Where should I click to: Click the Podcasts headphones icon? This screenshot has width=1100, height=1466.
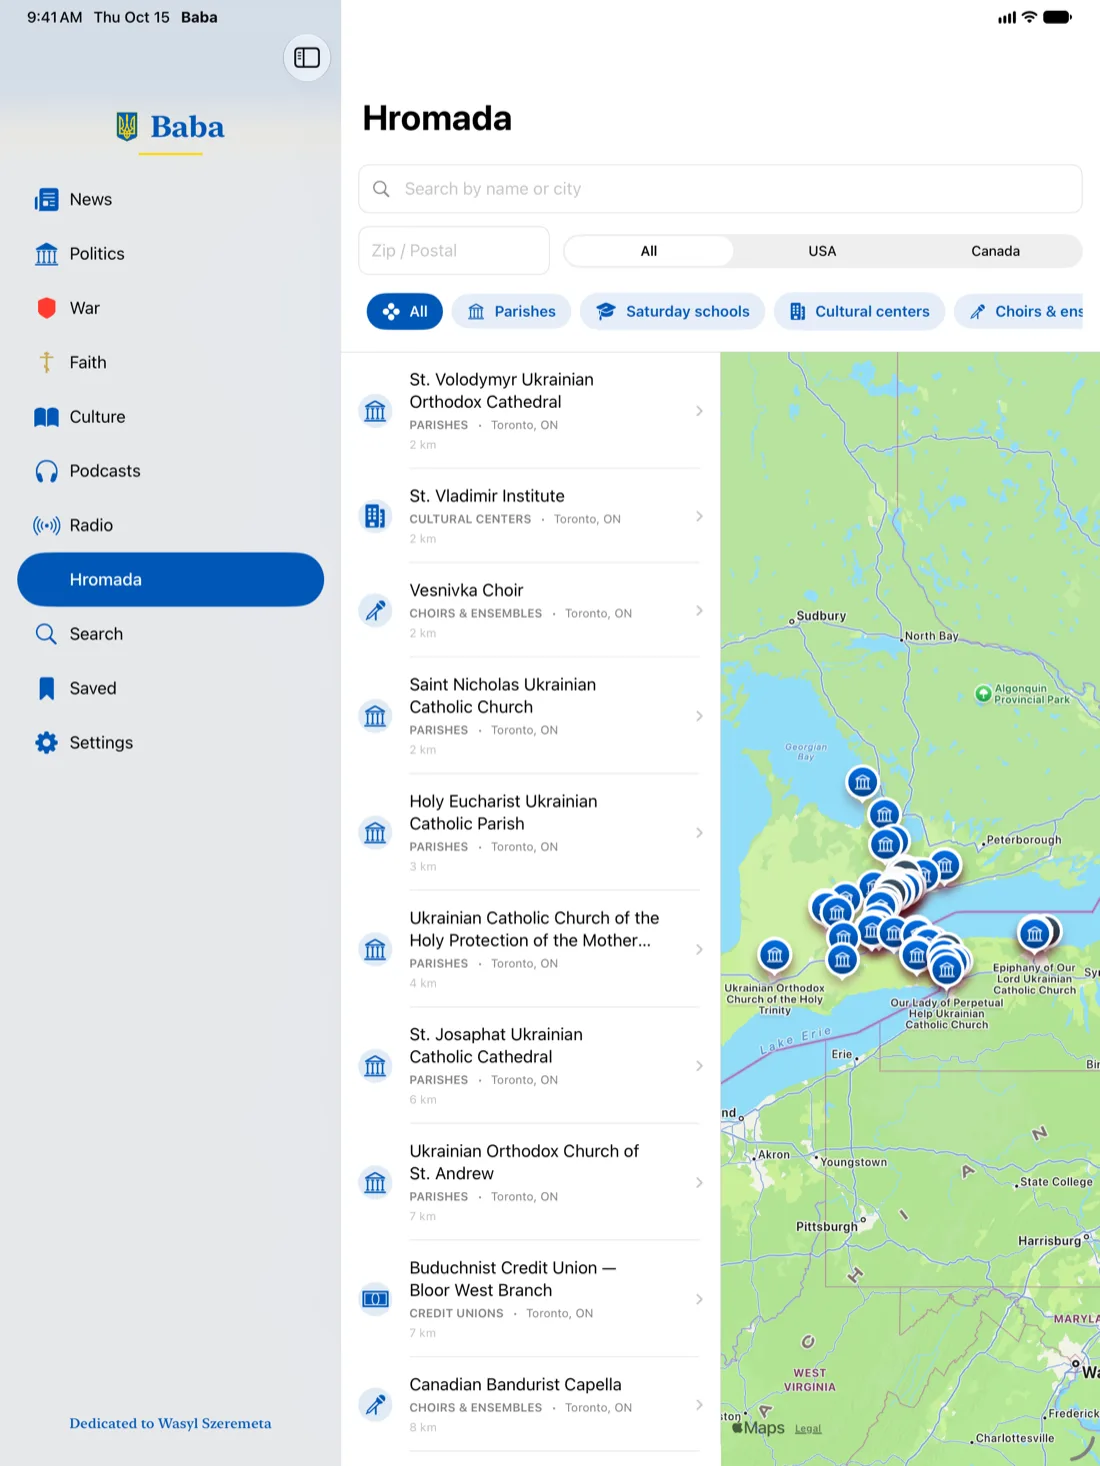[x=46, y=471]
